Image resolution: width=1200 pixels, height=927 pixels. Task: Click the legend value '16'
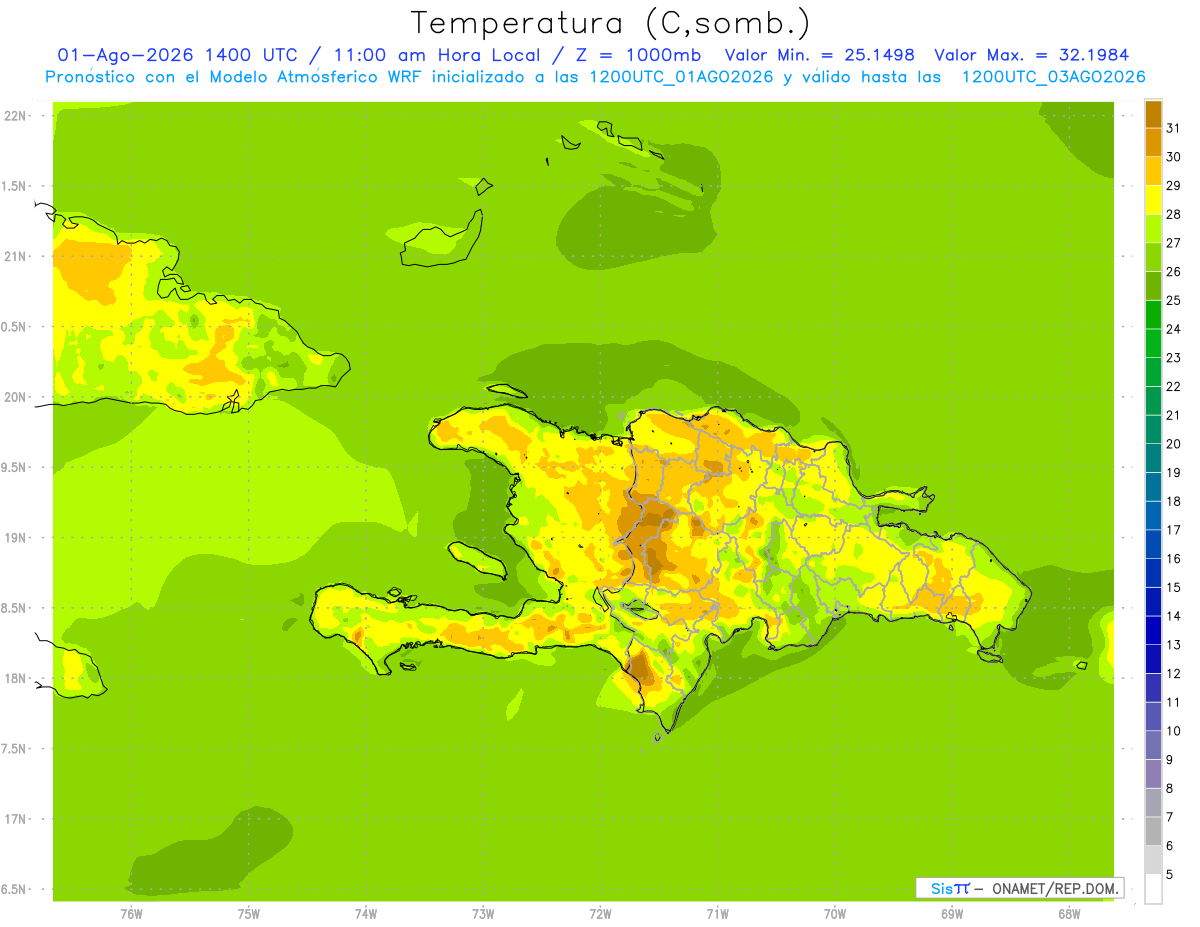pos(1174,559)
